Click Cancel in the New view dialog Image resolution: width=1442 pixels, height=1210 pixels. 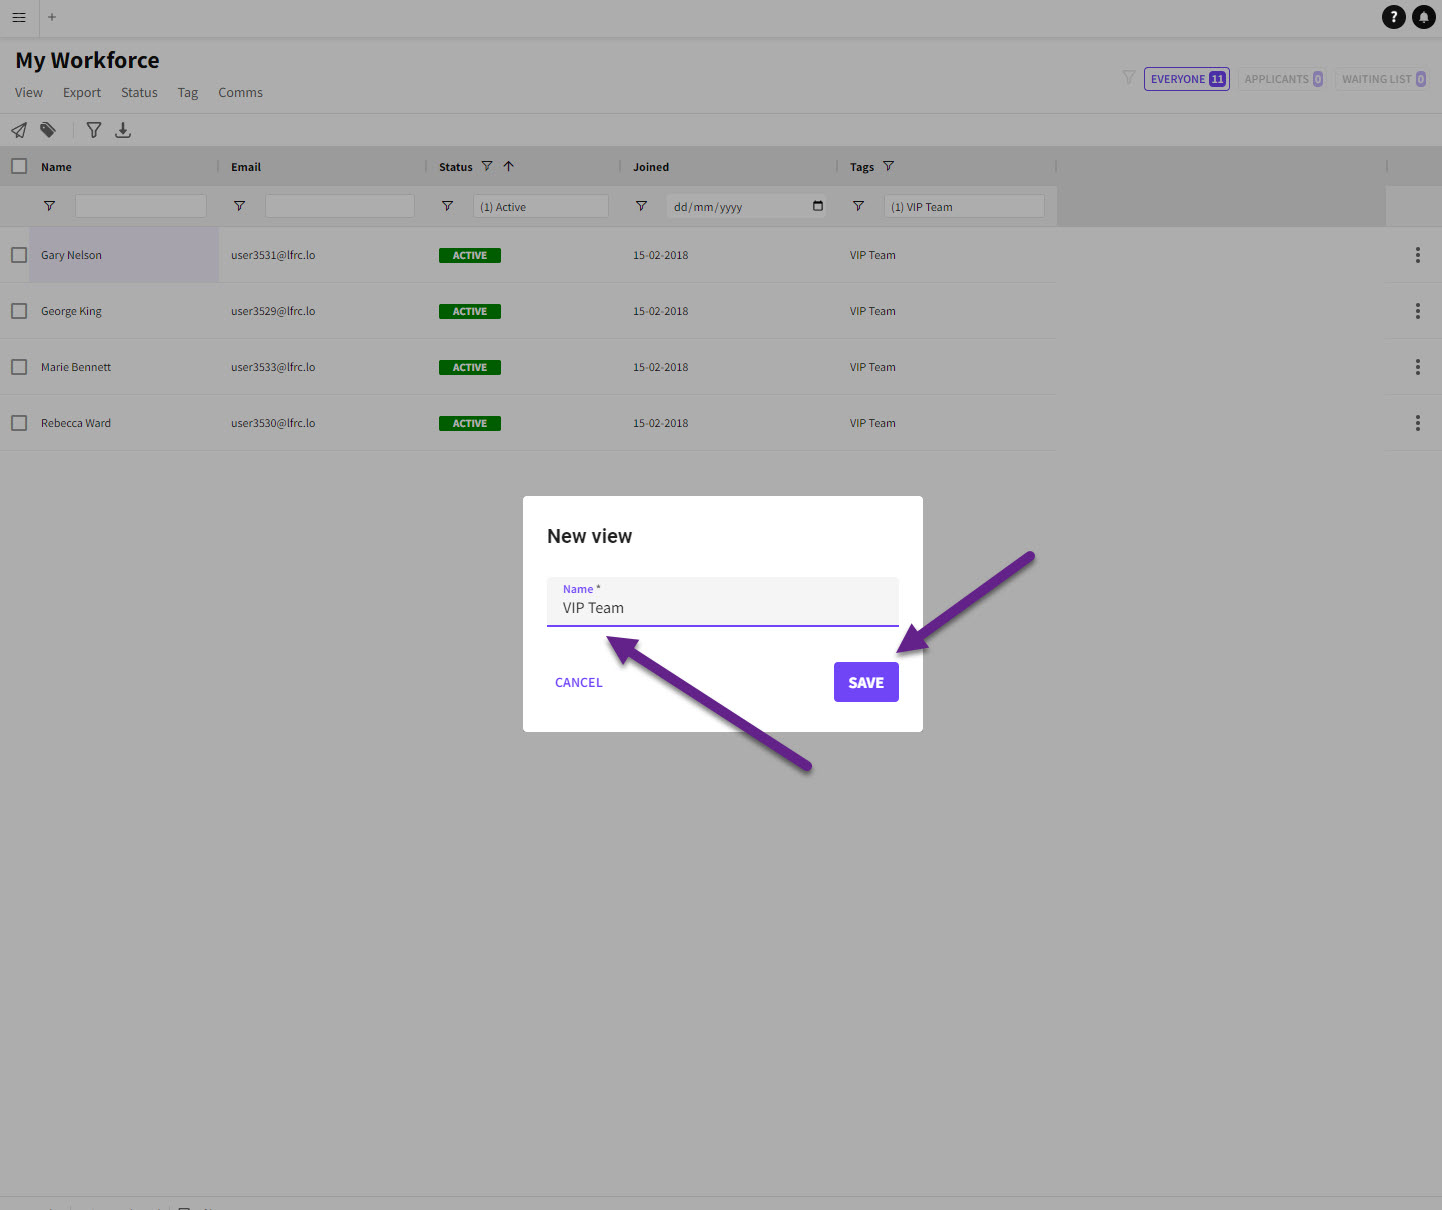[579, 683]
